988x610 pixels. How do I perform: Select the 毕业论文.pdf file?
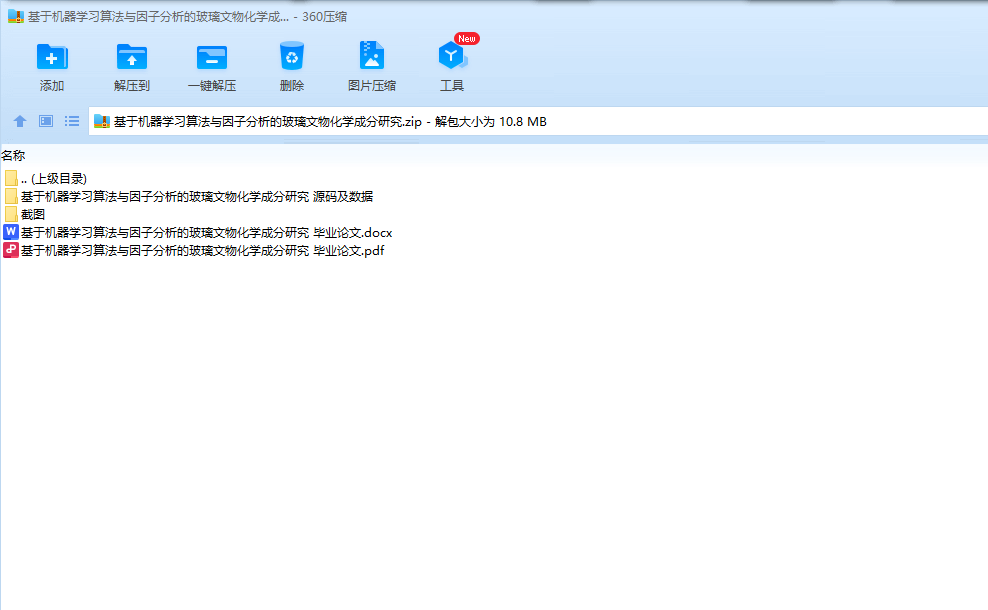tap(194, 250)
